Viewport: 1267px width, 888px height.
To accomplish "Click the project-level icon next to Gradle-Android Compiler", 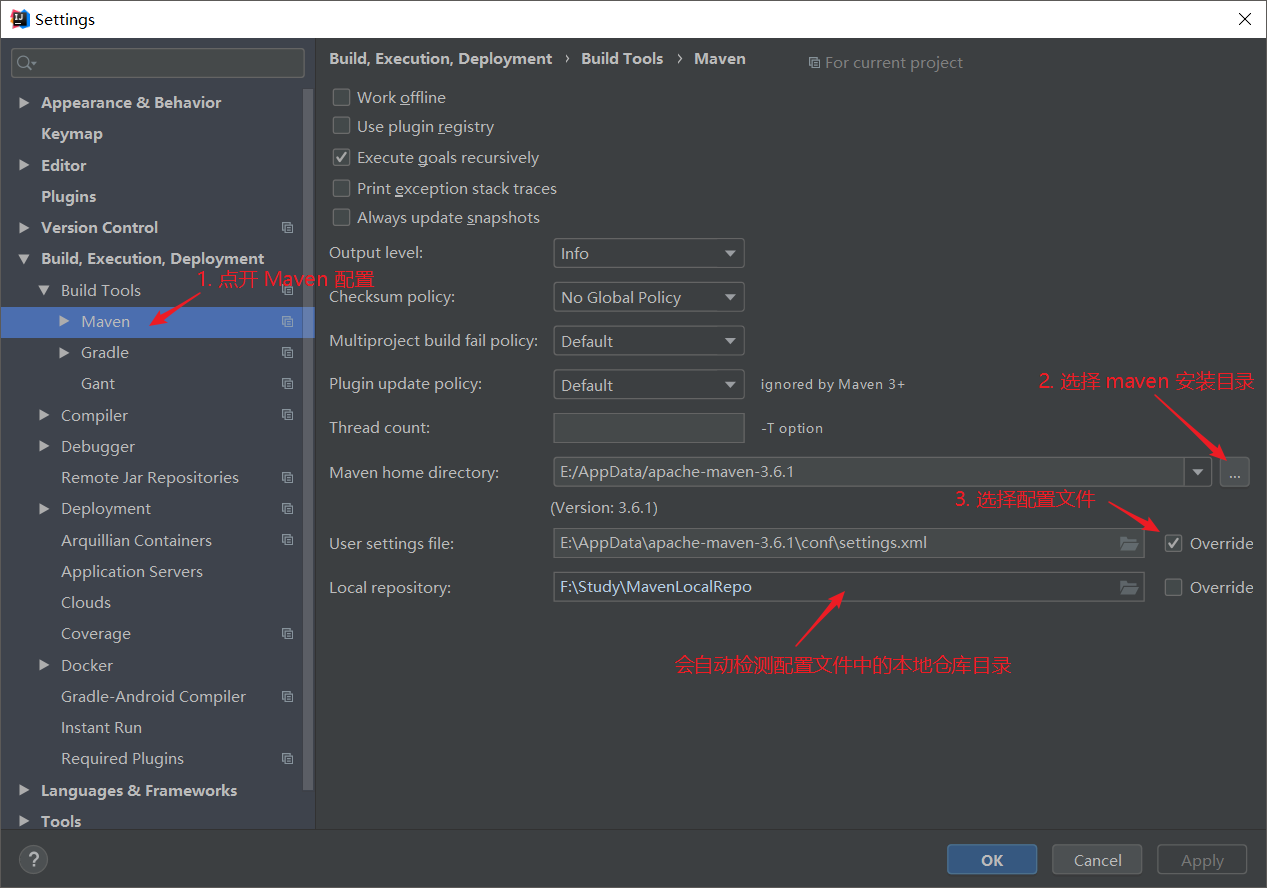I will tap(287, 697).
